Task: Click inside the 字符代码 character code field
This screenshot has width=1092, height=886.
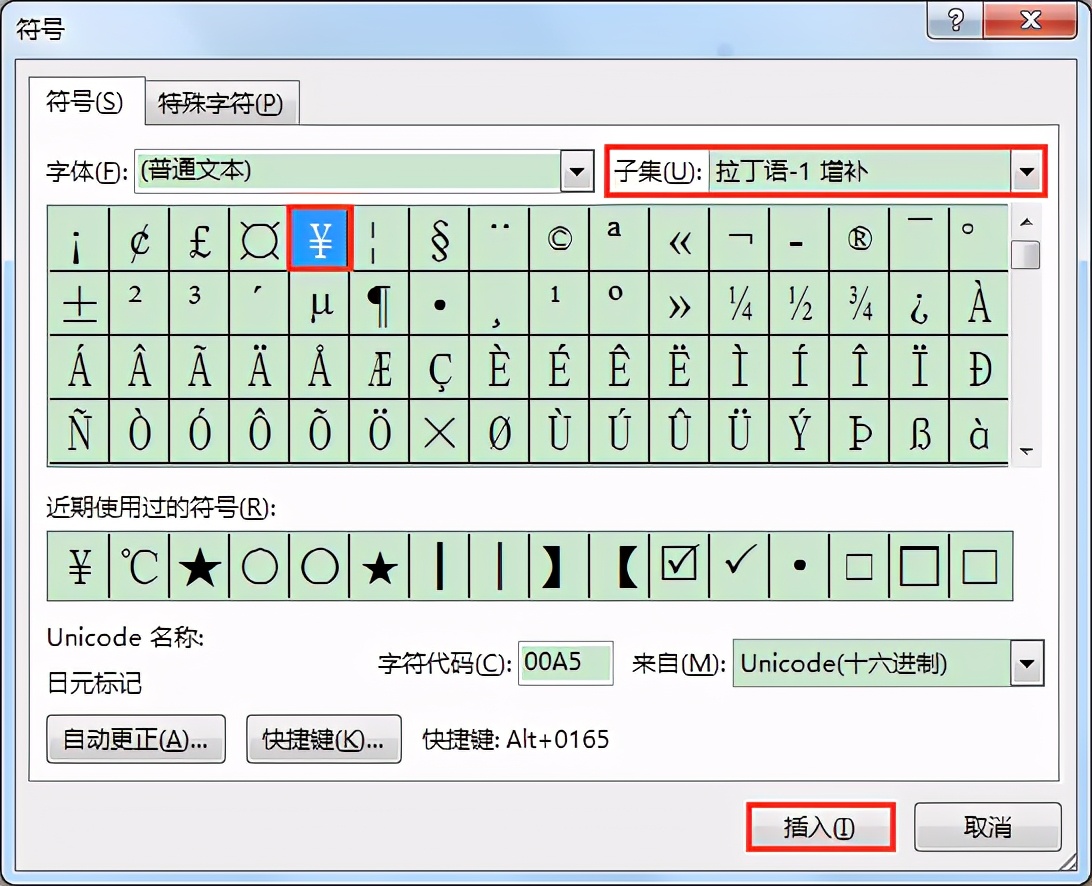Action: click(565, 663)
